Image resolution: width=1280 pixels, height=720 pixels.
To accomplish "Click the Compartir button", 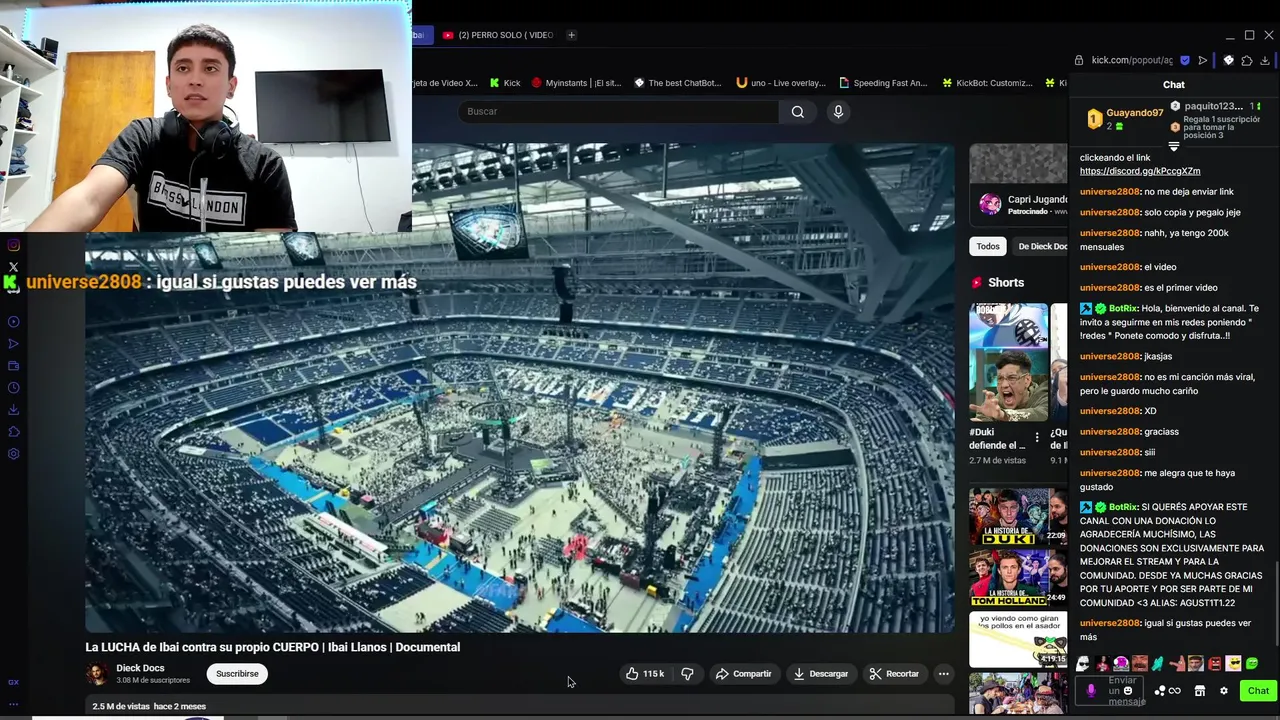I will click(743, 674).
